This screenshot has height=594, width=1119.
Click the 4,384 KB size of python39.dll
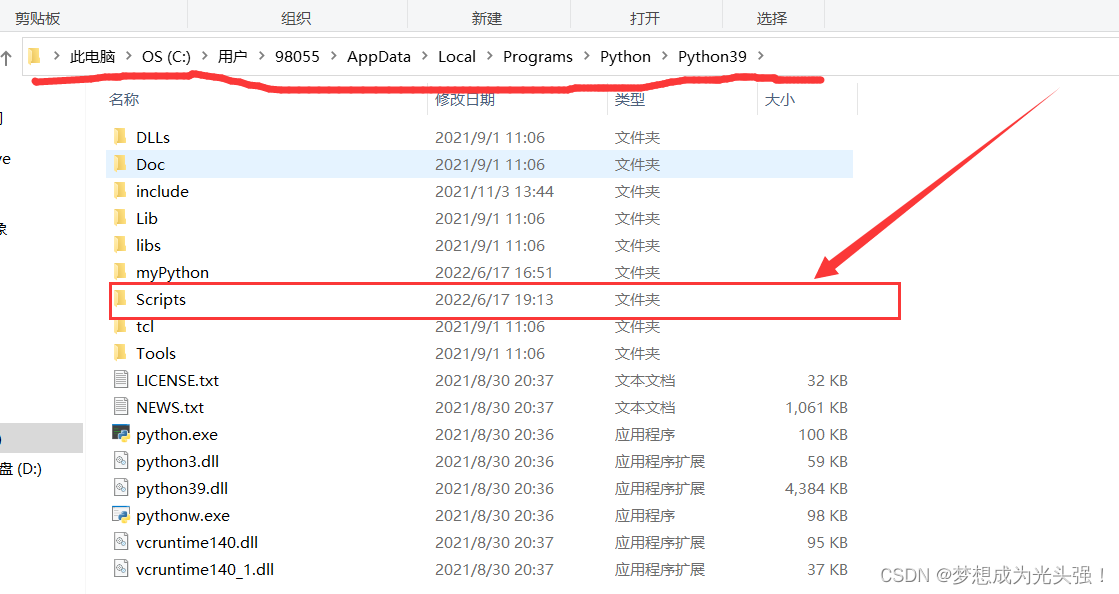click(816, 489)
